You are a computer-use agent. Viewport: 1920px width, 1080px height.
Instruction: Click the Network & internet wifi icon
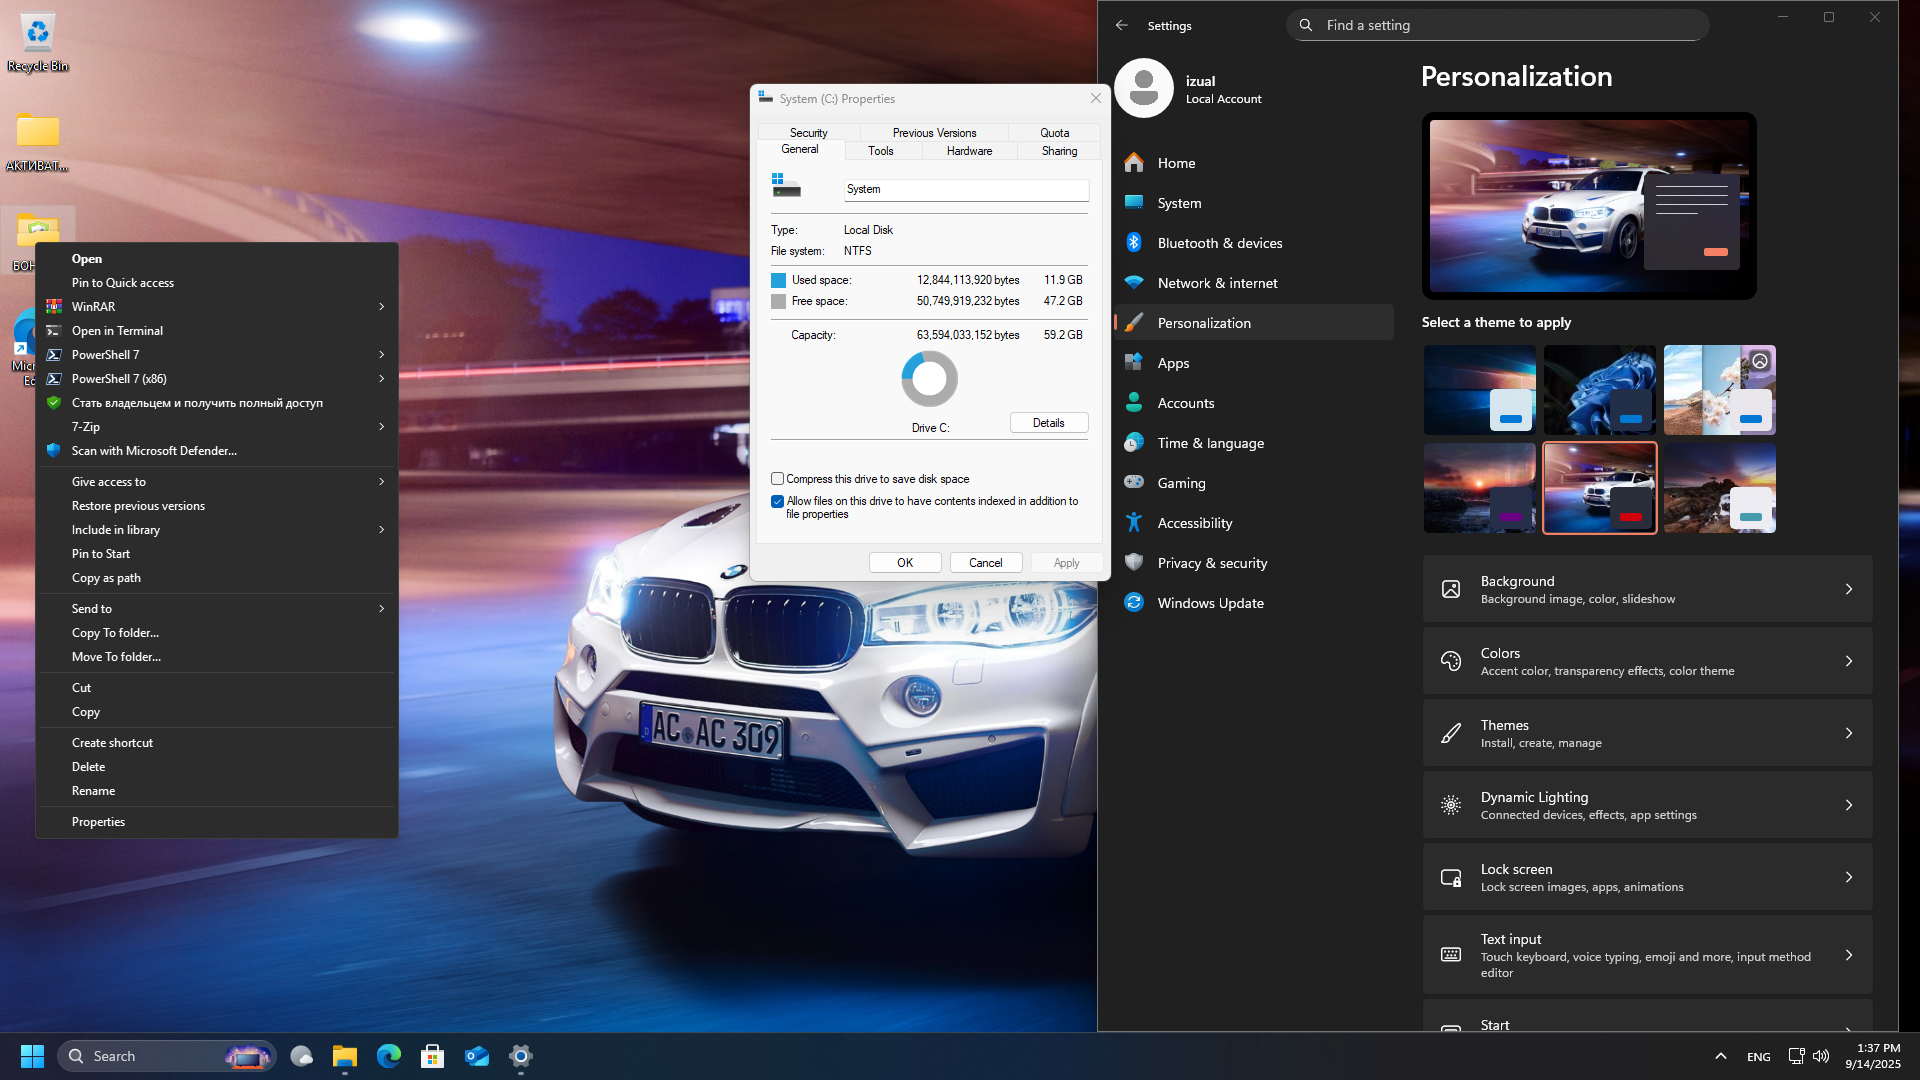click(x=1134, y=283)
